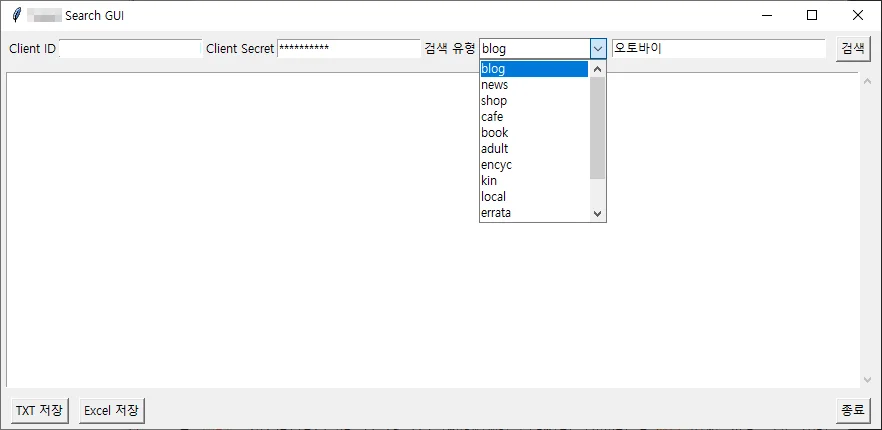
Task: Click the Client Secret password field
Action: point(349,48)
